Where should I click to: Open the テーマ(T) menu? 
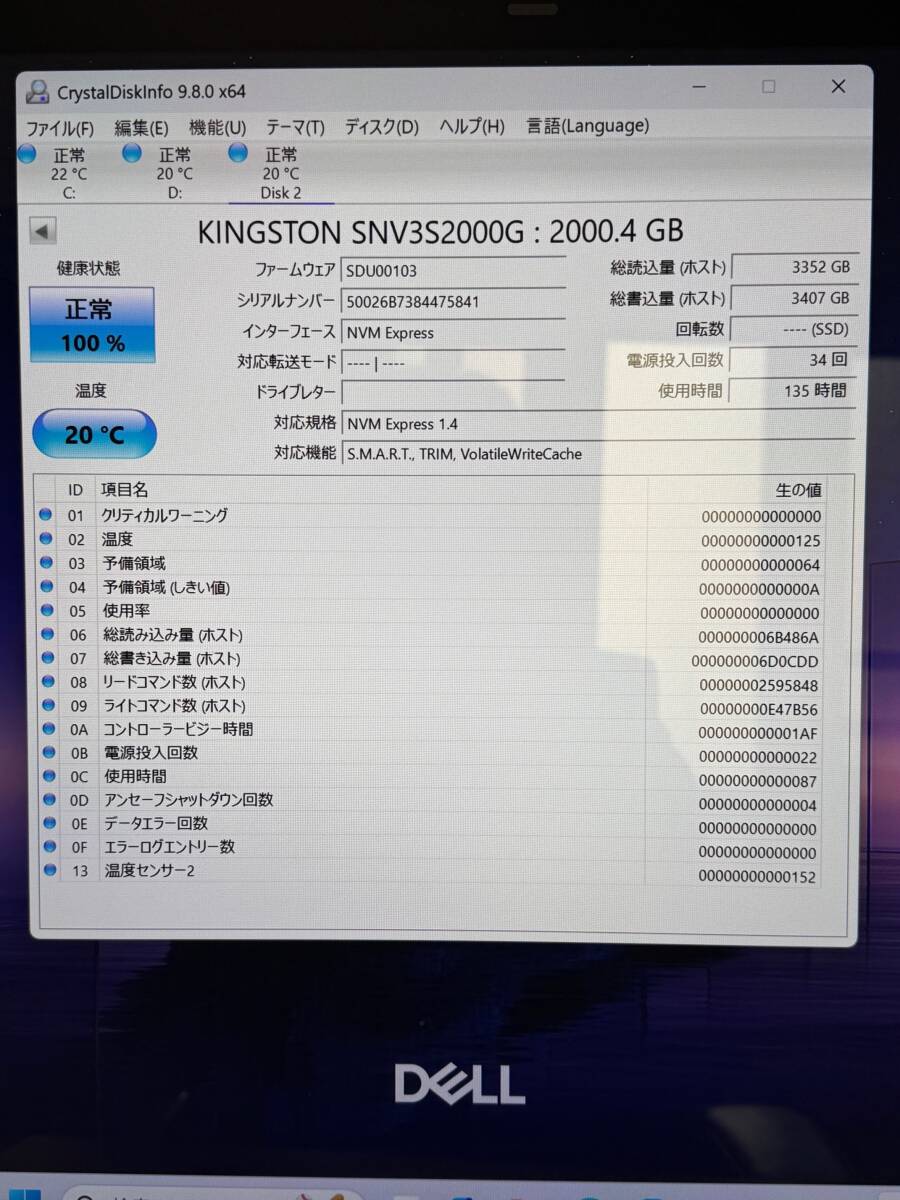tap(294, 127)
